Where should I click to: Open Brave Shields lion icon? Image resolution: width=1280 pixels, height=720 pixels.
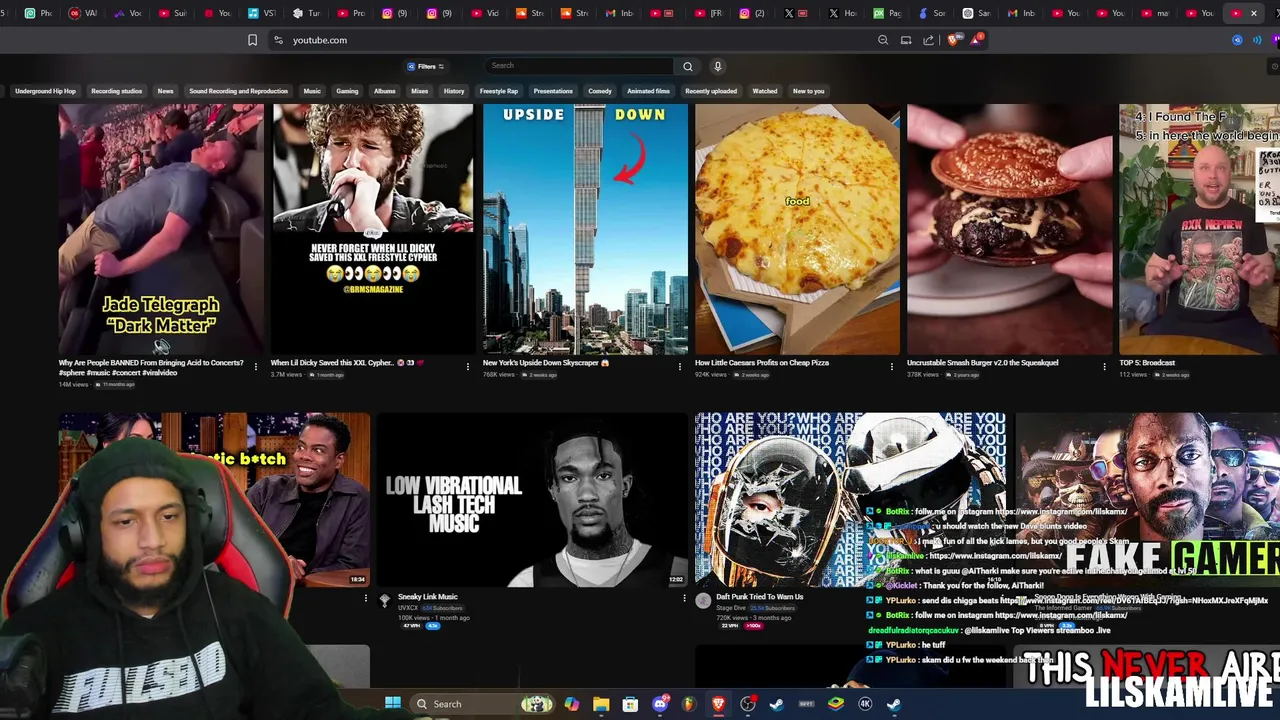pyautogui.click(x=952, y=40)
